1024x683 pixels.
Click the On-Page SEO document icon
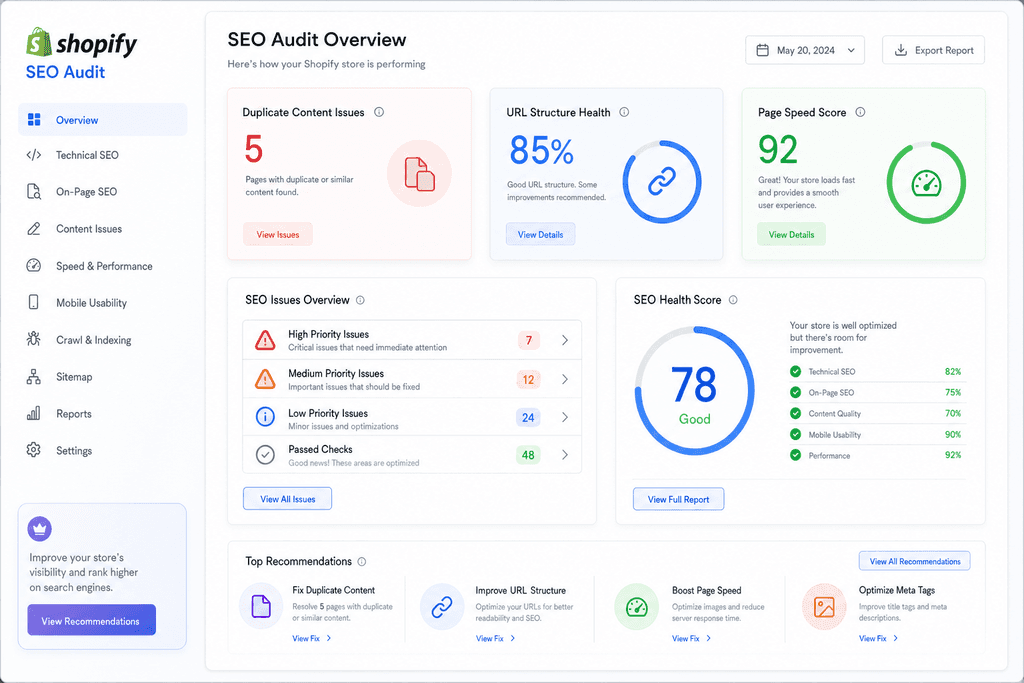tap(34, 191)
